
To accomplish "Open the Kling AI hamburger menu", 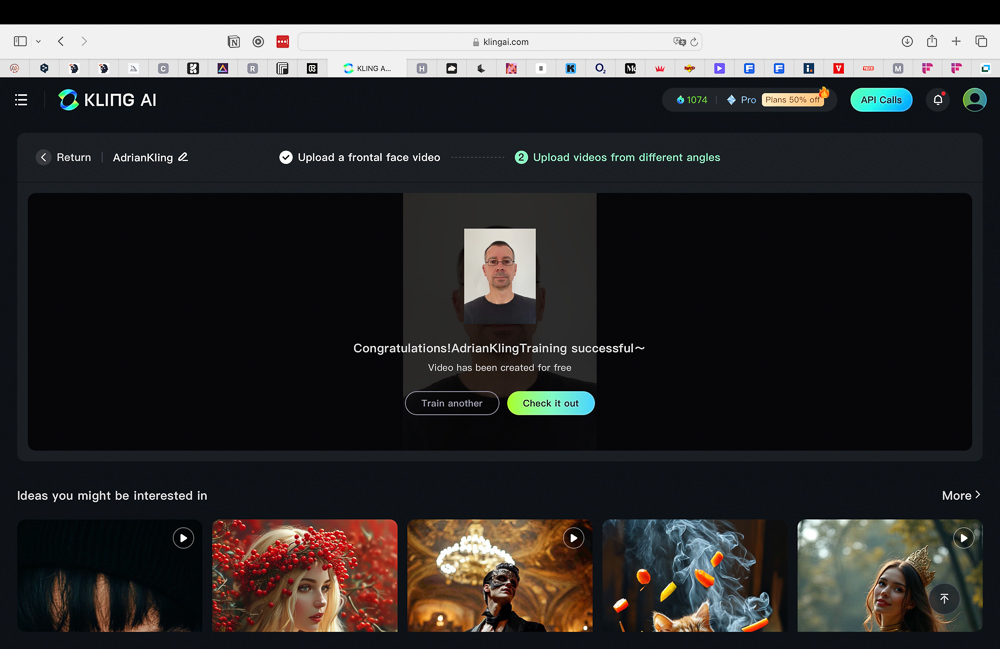I will tap(21, 99).
